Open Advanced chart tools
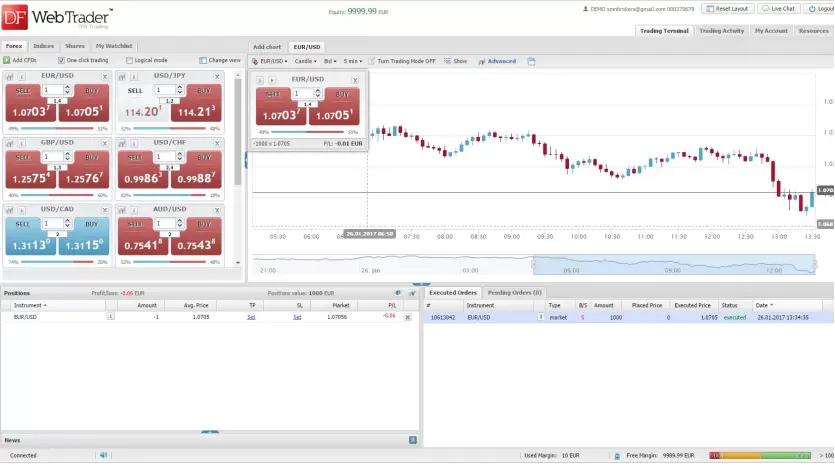 497,61
